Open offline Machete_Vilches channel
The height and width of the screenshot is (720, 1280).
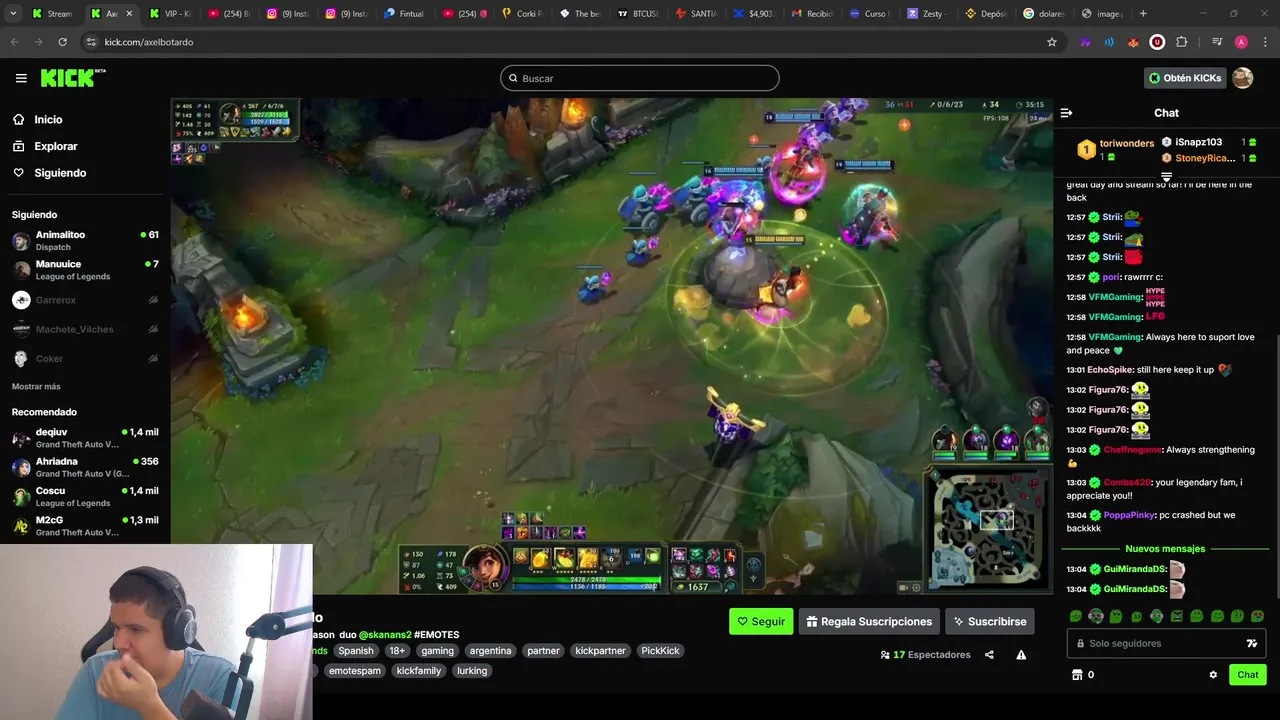tap(85, 329)
